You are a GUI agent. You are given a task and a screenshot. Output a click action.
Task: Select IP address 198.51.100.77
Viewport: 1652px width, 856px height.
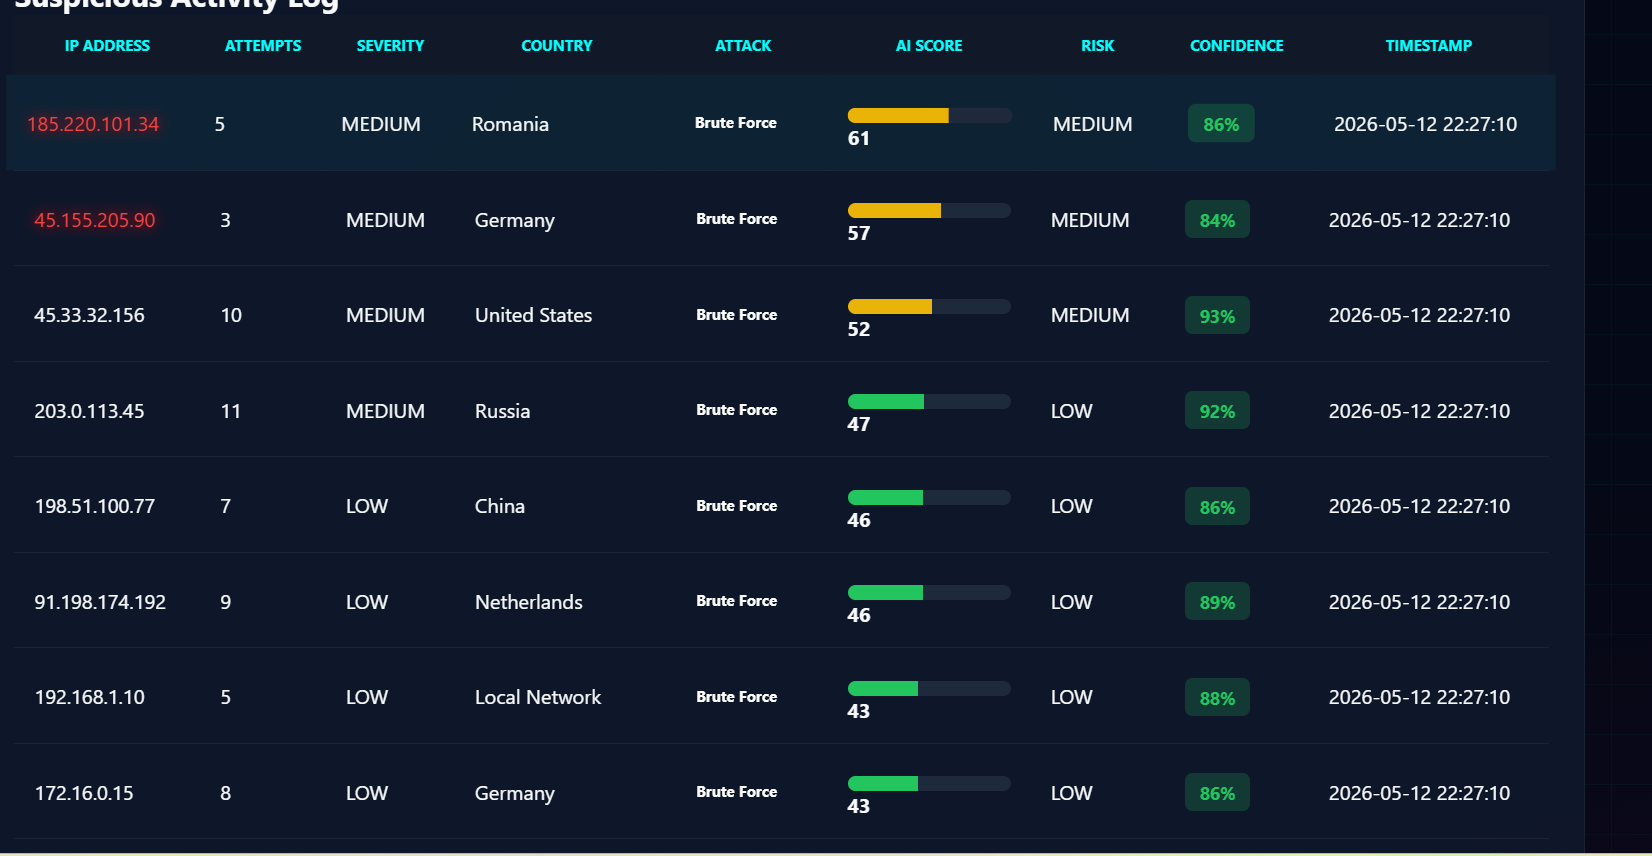tap(95, 506)
